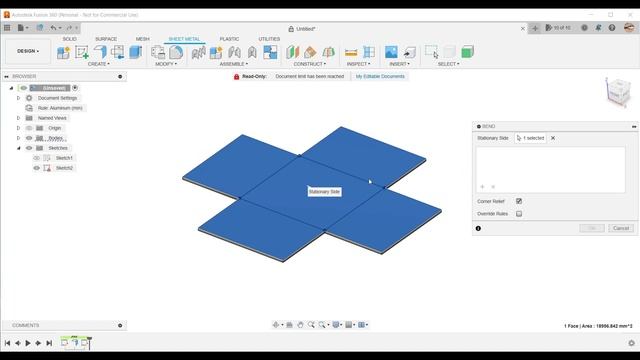The width and height of the screenshot is (640, 360).
Task: Expand the CONSTRUCT dropdown menu
Action: 310,64
